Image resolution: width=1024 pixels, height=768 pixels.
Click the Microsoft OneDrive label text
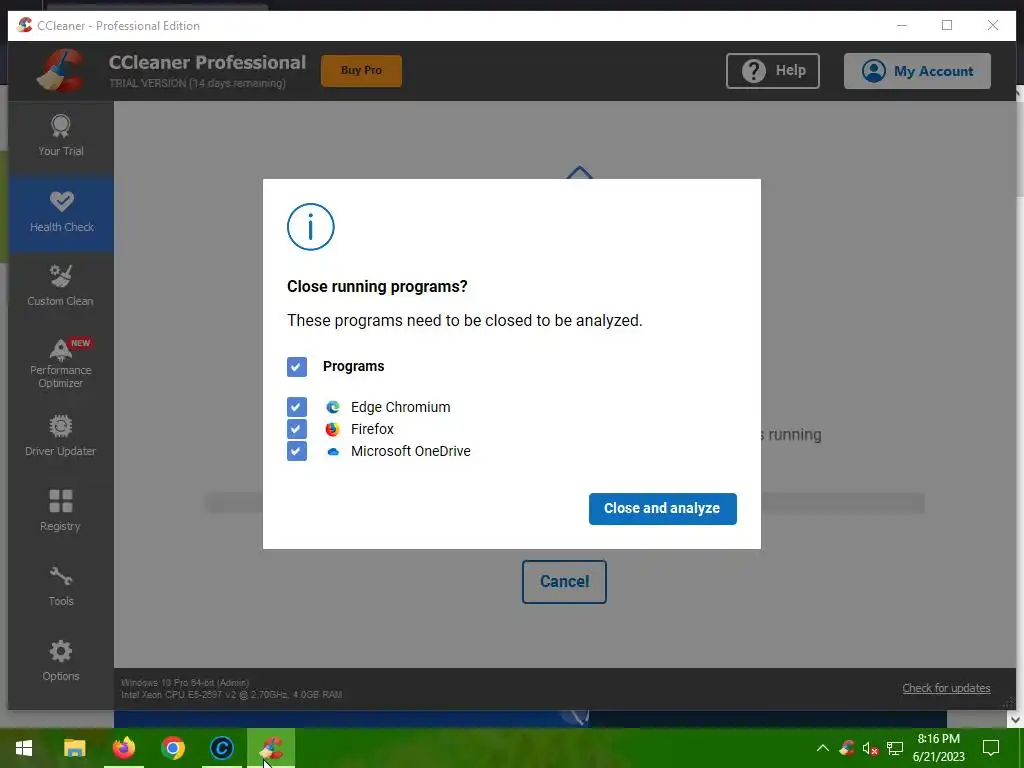pyautogui.click(x=411, y=451)
